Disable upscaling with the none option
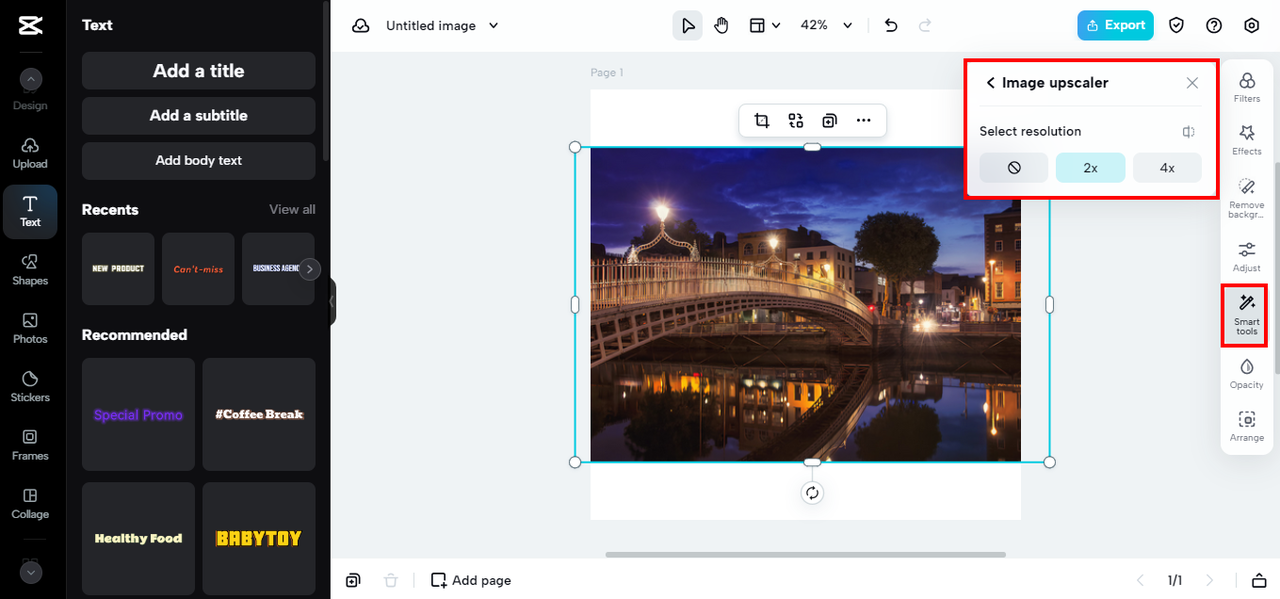This screenshot has height=599, width=1280. click(1013, 168)
